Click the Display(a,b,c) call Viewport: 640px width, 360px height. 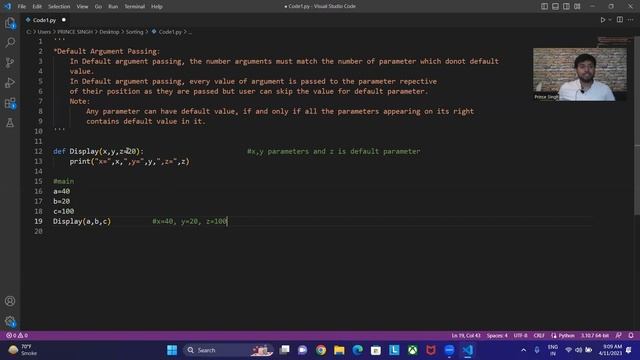point(82,221)
